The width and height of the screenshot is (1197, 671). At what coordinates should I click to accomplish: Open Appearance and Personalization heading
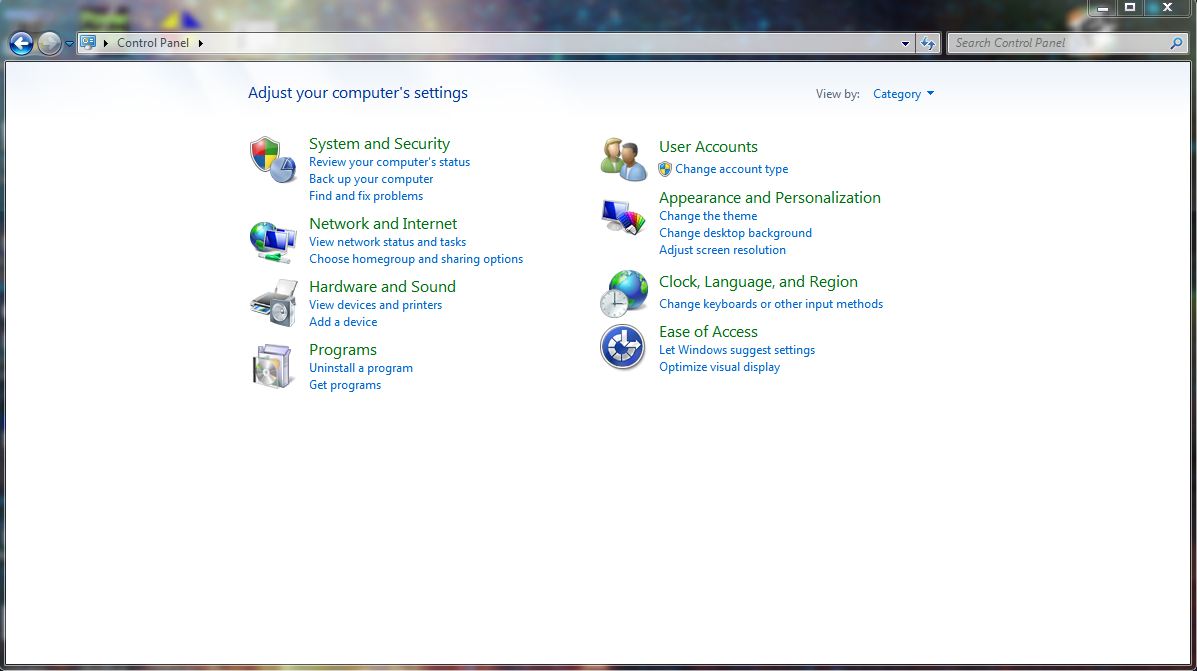[x=770, y=198]
